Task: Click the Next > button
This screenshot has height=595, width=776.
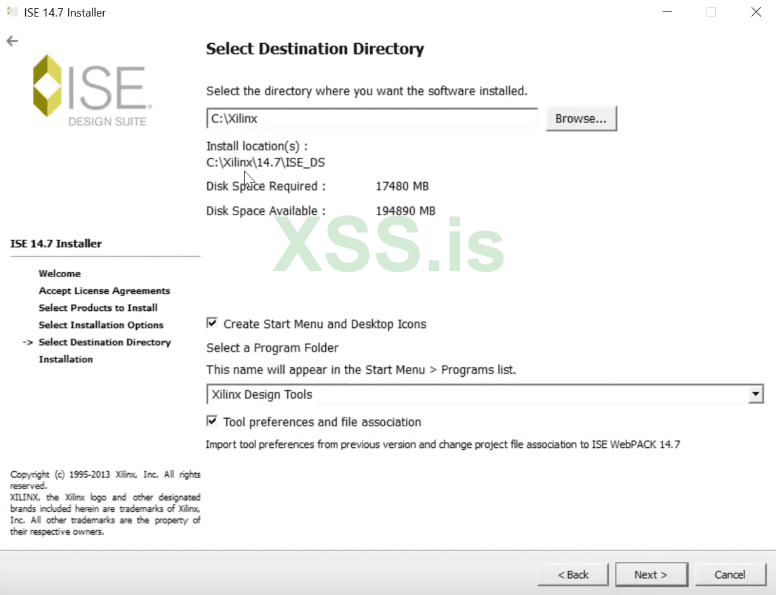Action: pos(651,575)
